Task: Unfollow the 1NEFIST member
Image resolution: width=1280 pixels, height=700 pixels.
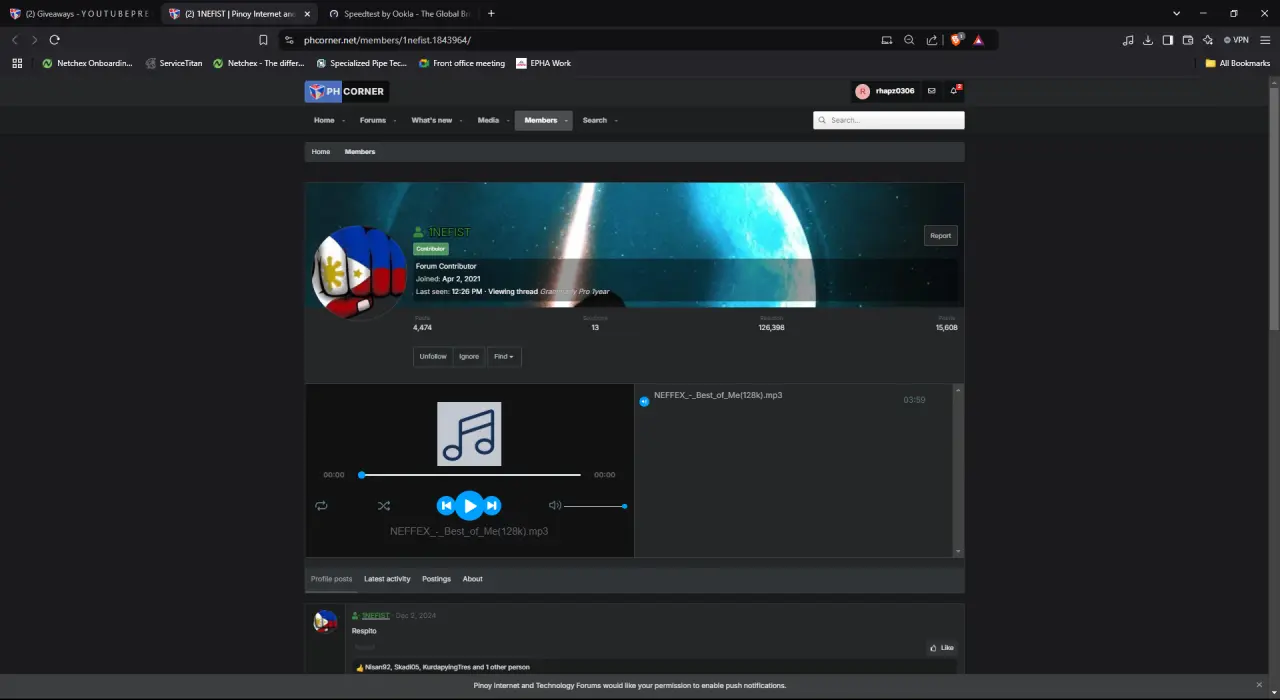Action: [x=433, y=357]
